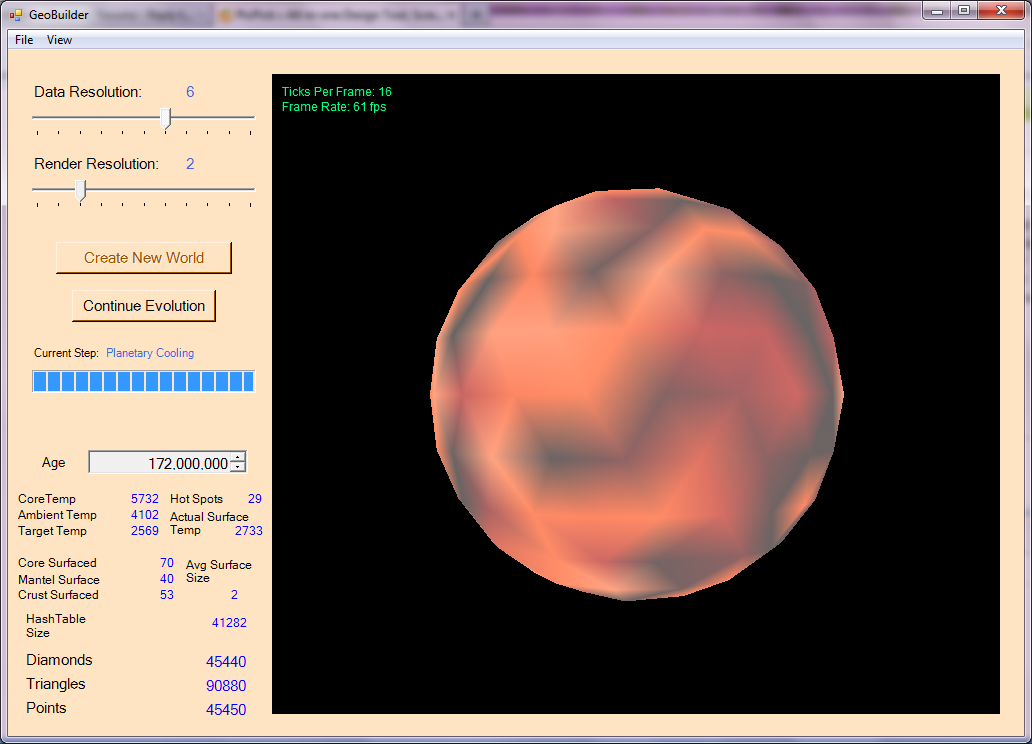Click the Actual Surface Temp value 2733

249,531
